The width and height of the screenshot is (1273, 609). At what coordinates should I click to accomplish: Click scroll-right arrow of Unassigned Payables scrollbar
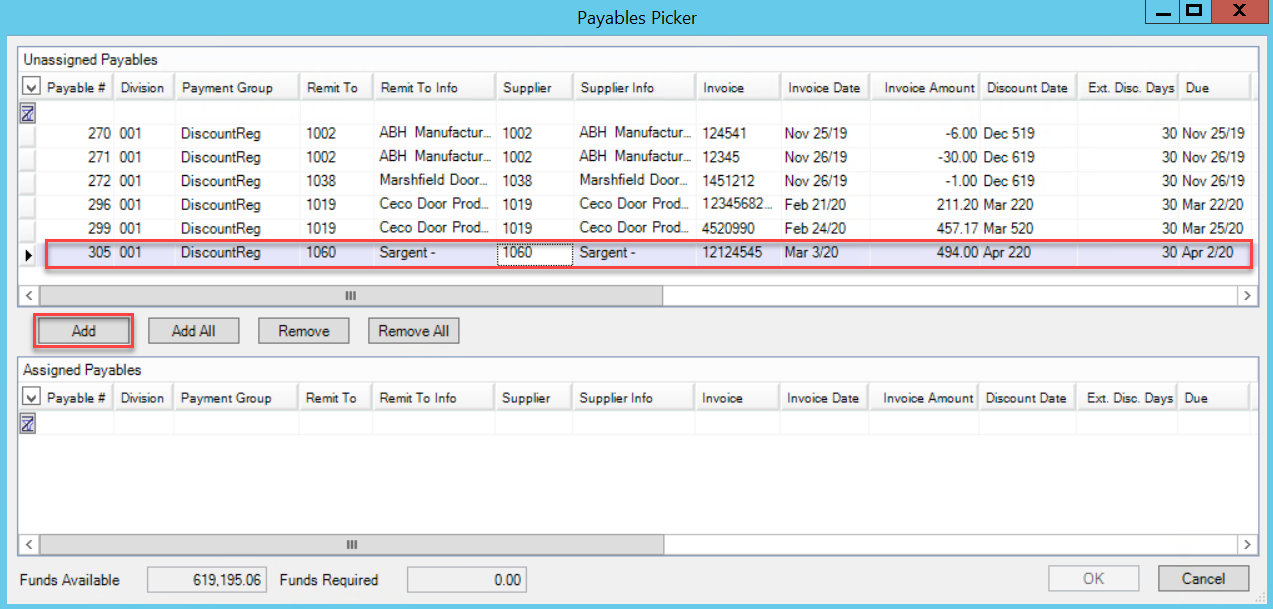1246,295
